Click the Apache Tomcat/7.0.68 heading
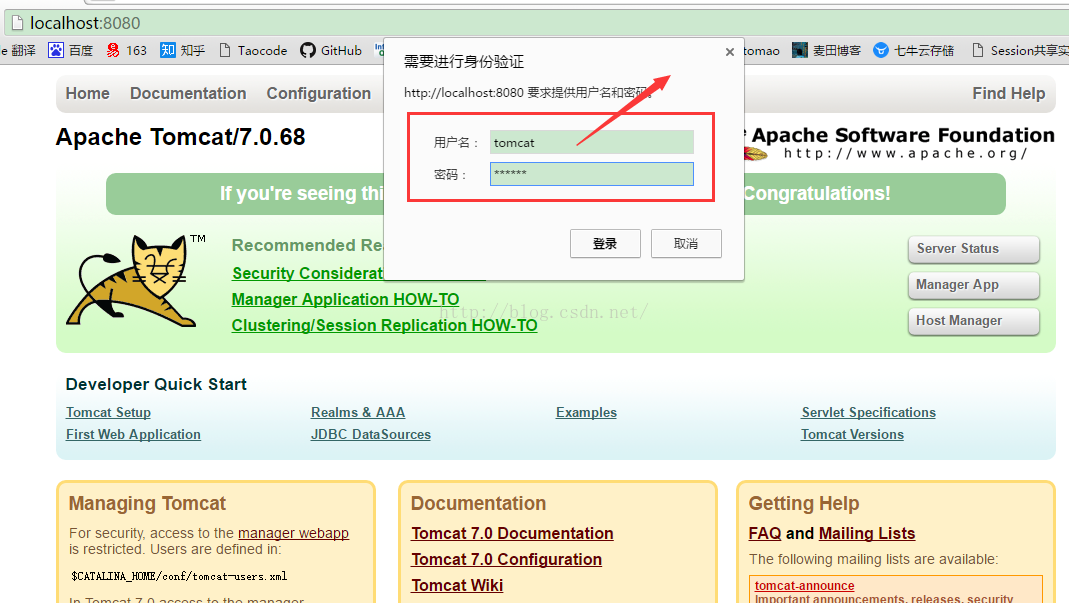 coord(181,137)
